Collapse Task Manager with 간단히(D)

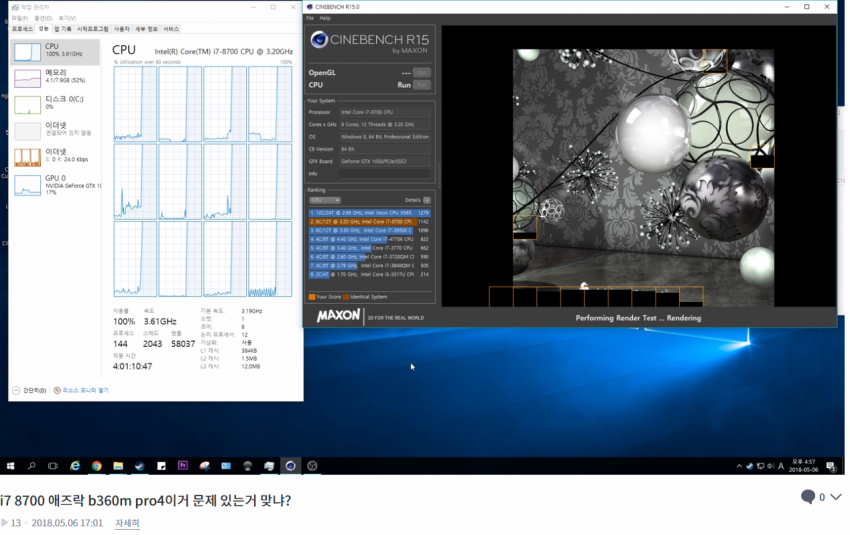coord(29,390)
